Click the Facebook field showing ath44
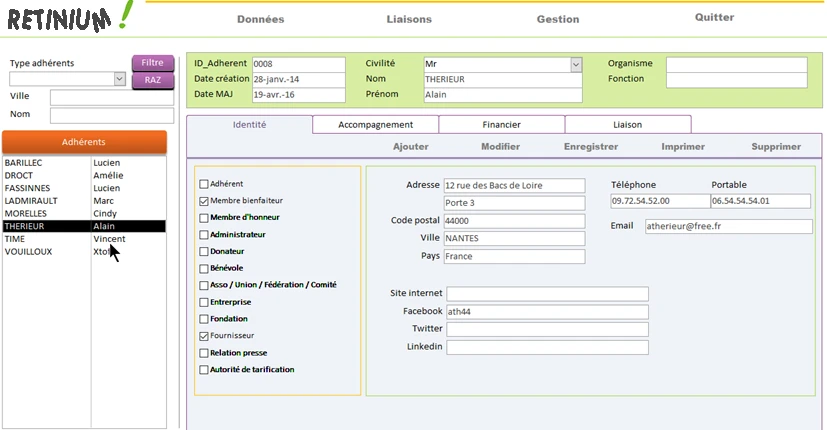The image size is (827, 430). coord(547,312)
